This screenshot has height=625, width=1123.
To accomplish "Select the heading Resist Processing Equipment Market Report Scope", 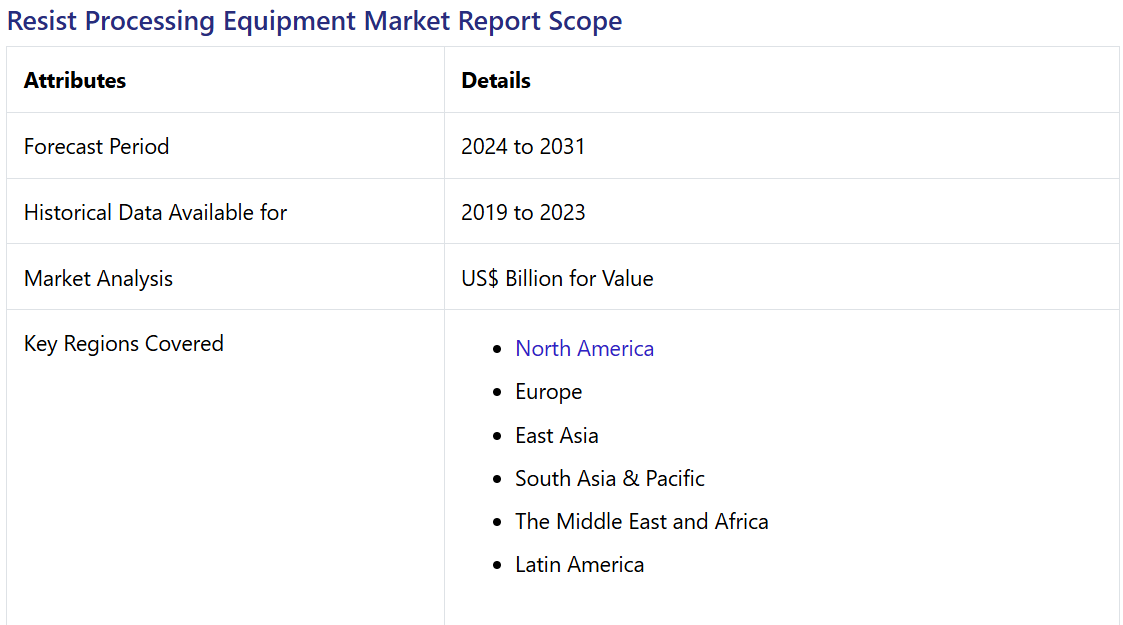I will (314, 21).
